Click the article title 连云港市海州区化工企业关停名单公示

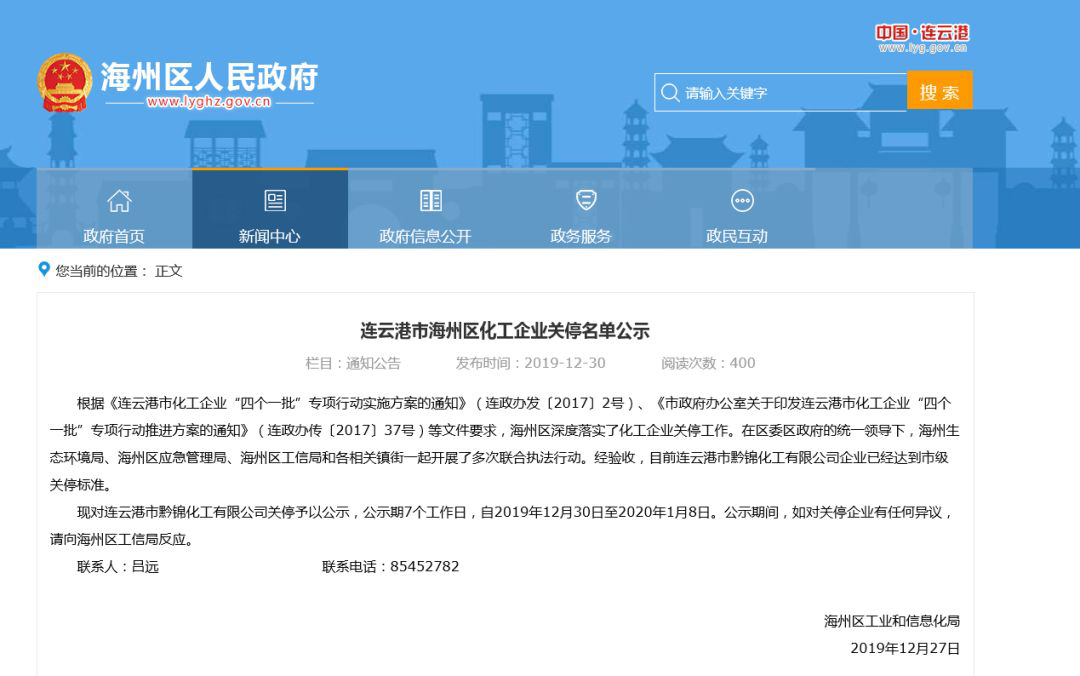(x=505, y=331)
